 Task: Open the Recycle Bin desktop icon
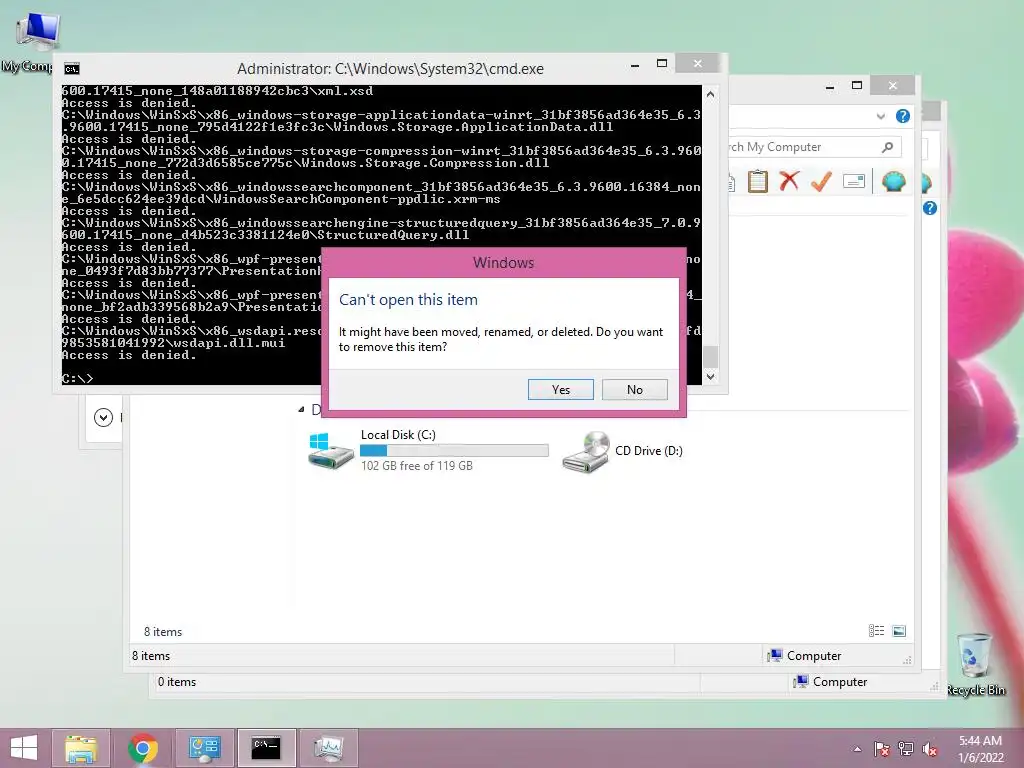point(975,664)
